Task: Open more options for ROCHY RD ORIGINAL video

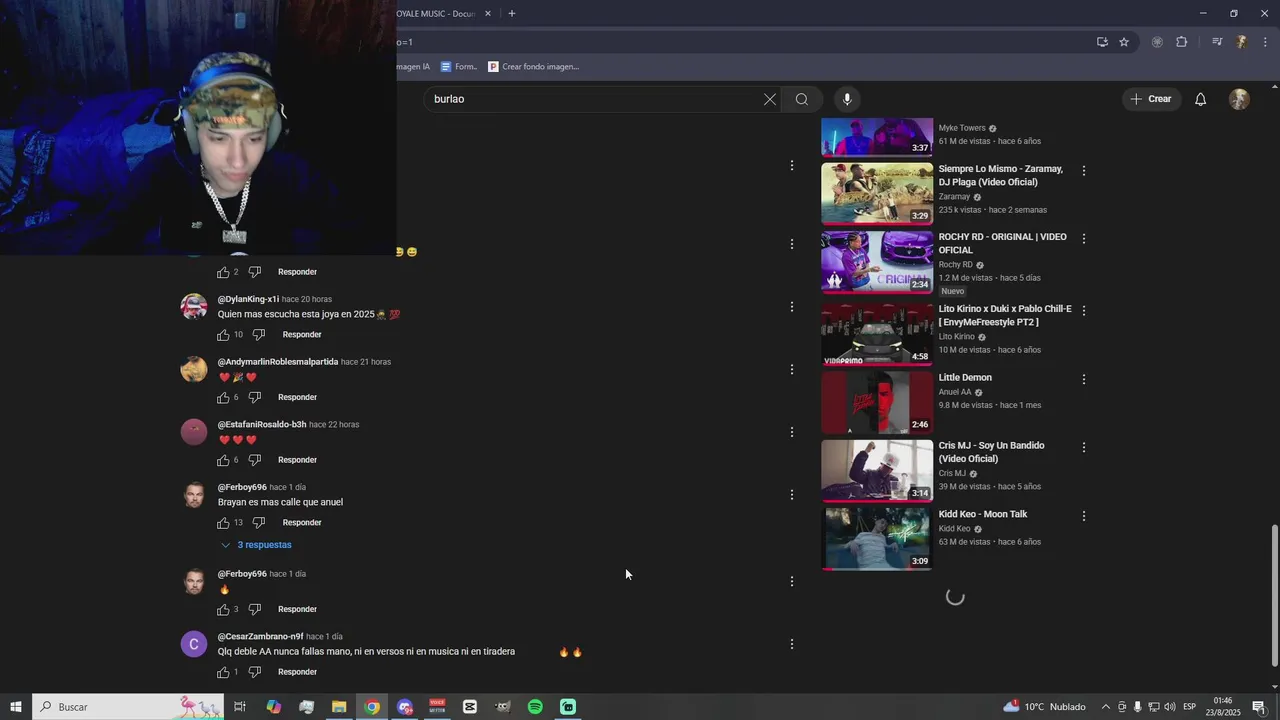Action: (x=1083, y=239)
